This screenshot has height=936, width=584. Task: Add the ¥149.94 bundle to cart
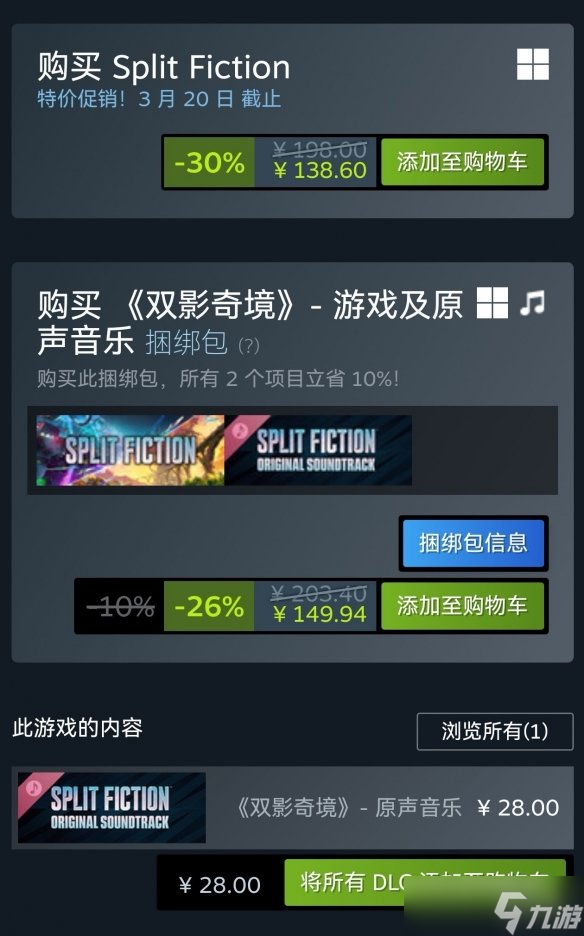click(462, 606)
